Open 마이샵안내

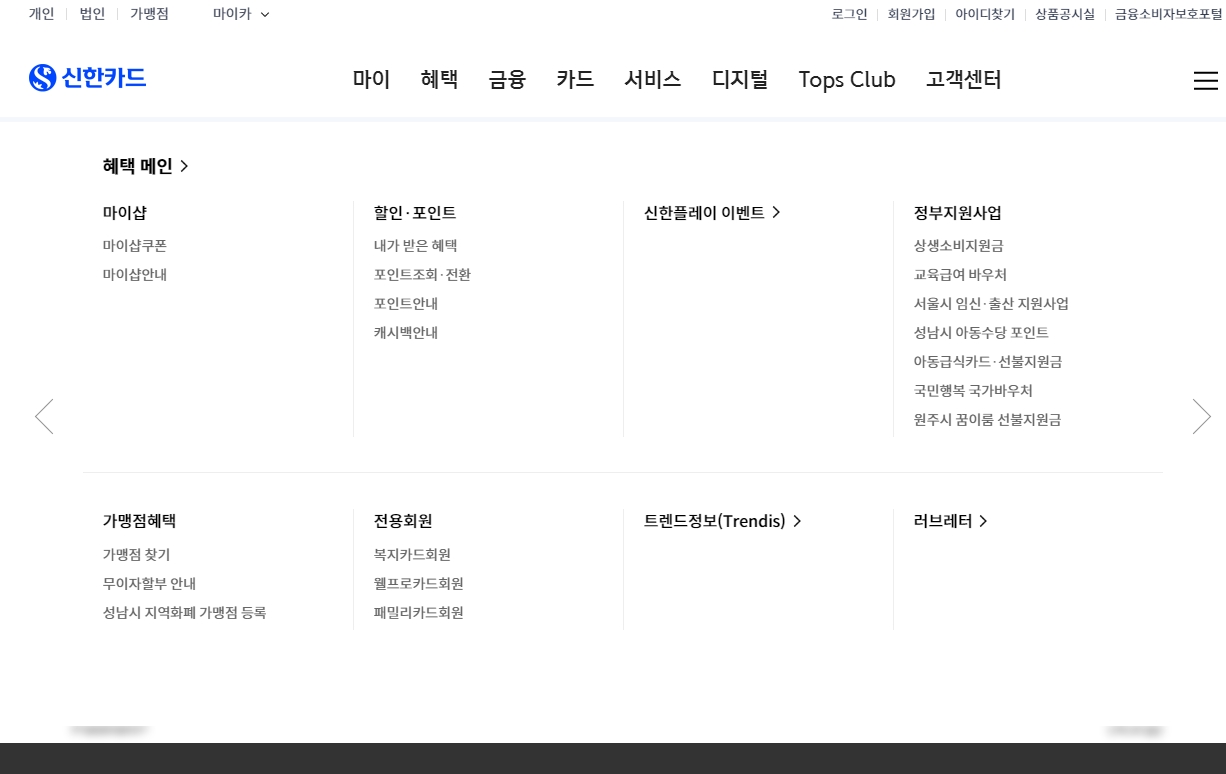[x=135, y=274]
